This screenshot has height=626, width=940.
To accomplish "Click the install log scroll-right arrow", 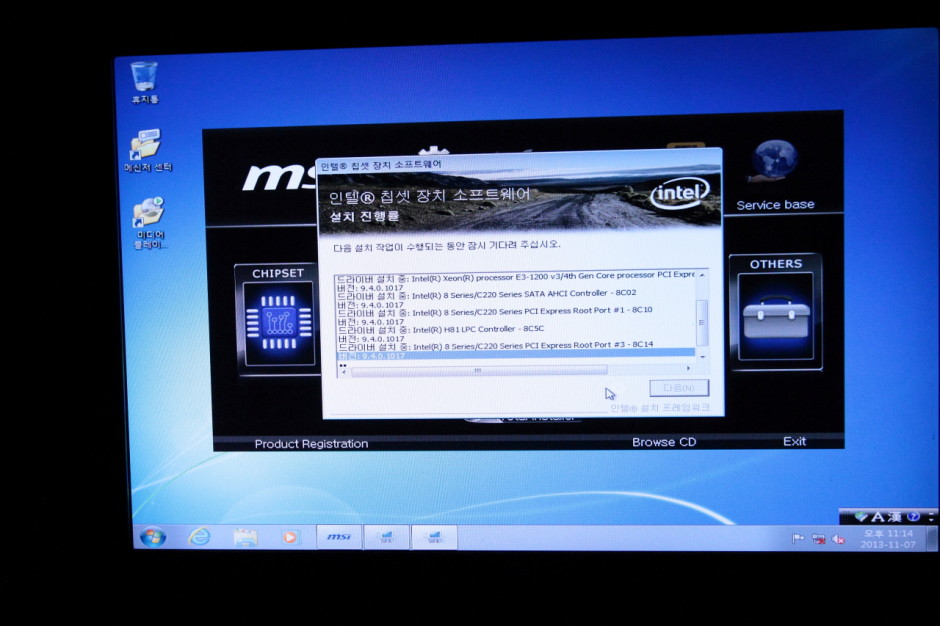I will click(688, 368).
